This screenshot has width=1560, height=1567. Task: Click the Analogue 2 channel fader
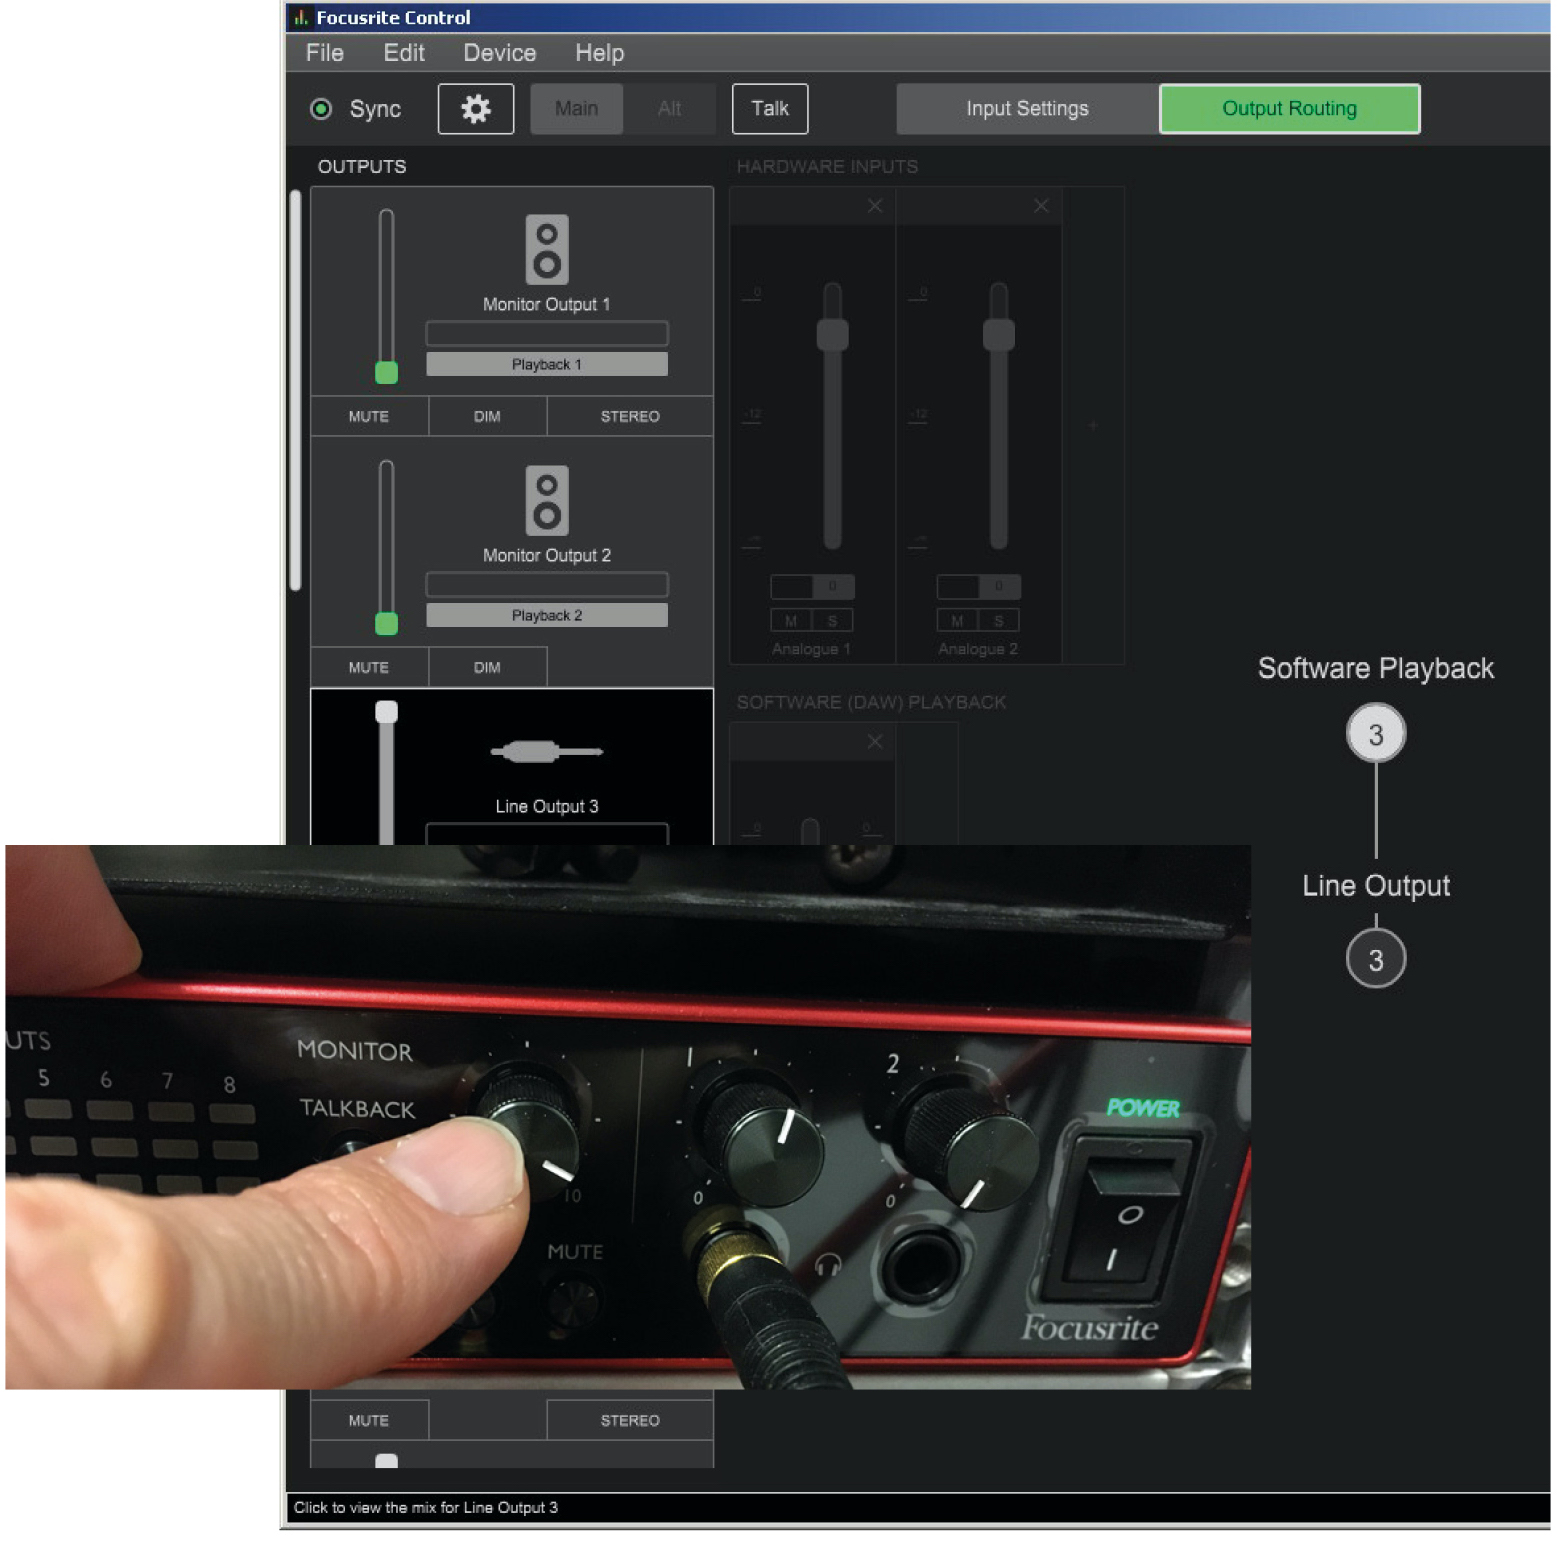(x=998, y=334)
